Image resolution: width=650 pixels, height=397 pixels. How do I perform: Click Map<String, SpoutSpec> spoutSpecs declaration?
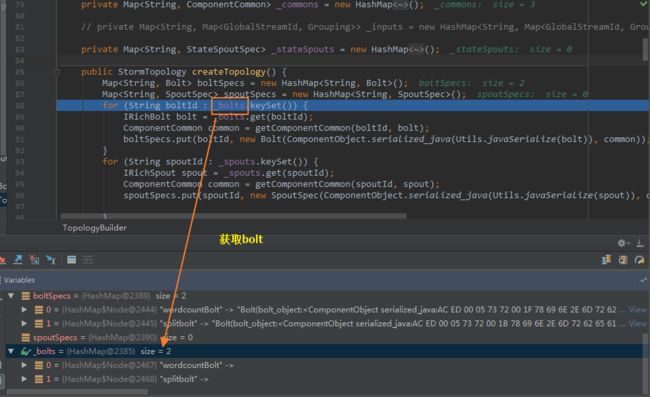(284, 94)
